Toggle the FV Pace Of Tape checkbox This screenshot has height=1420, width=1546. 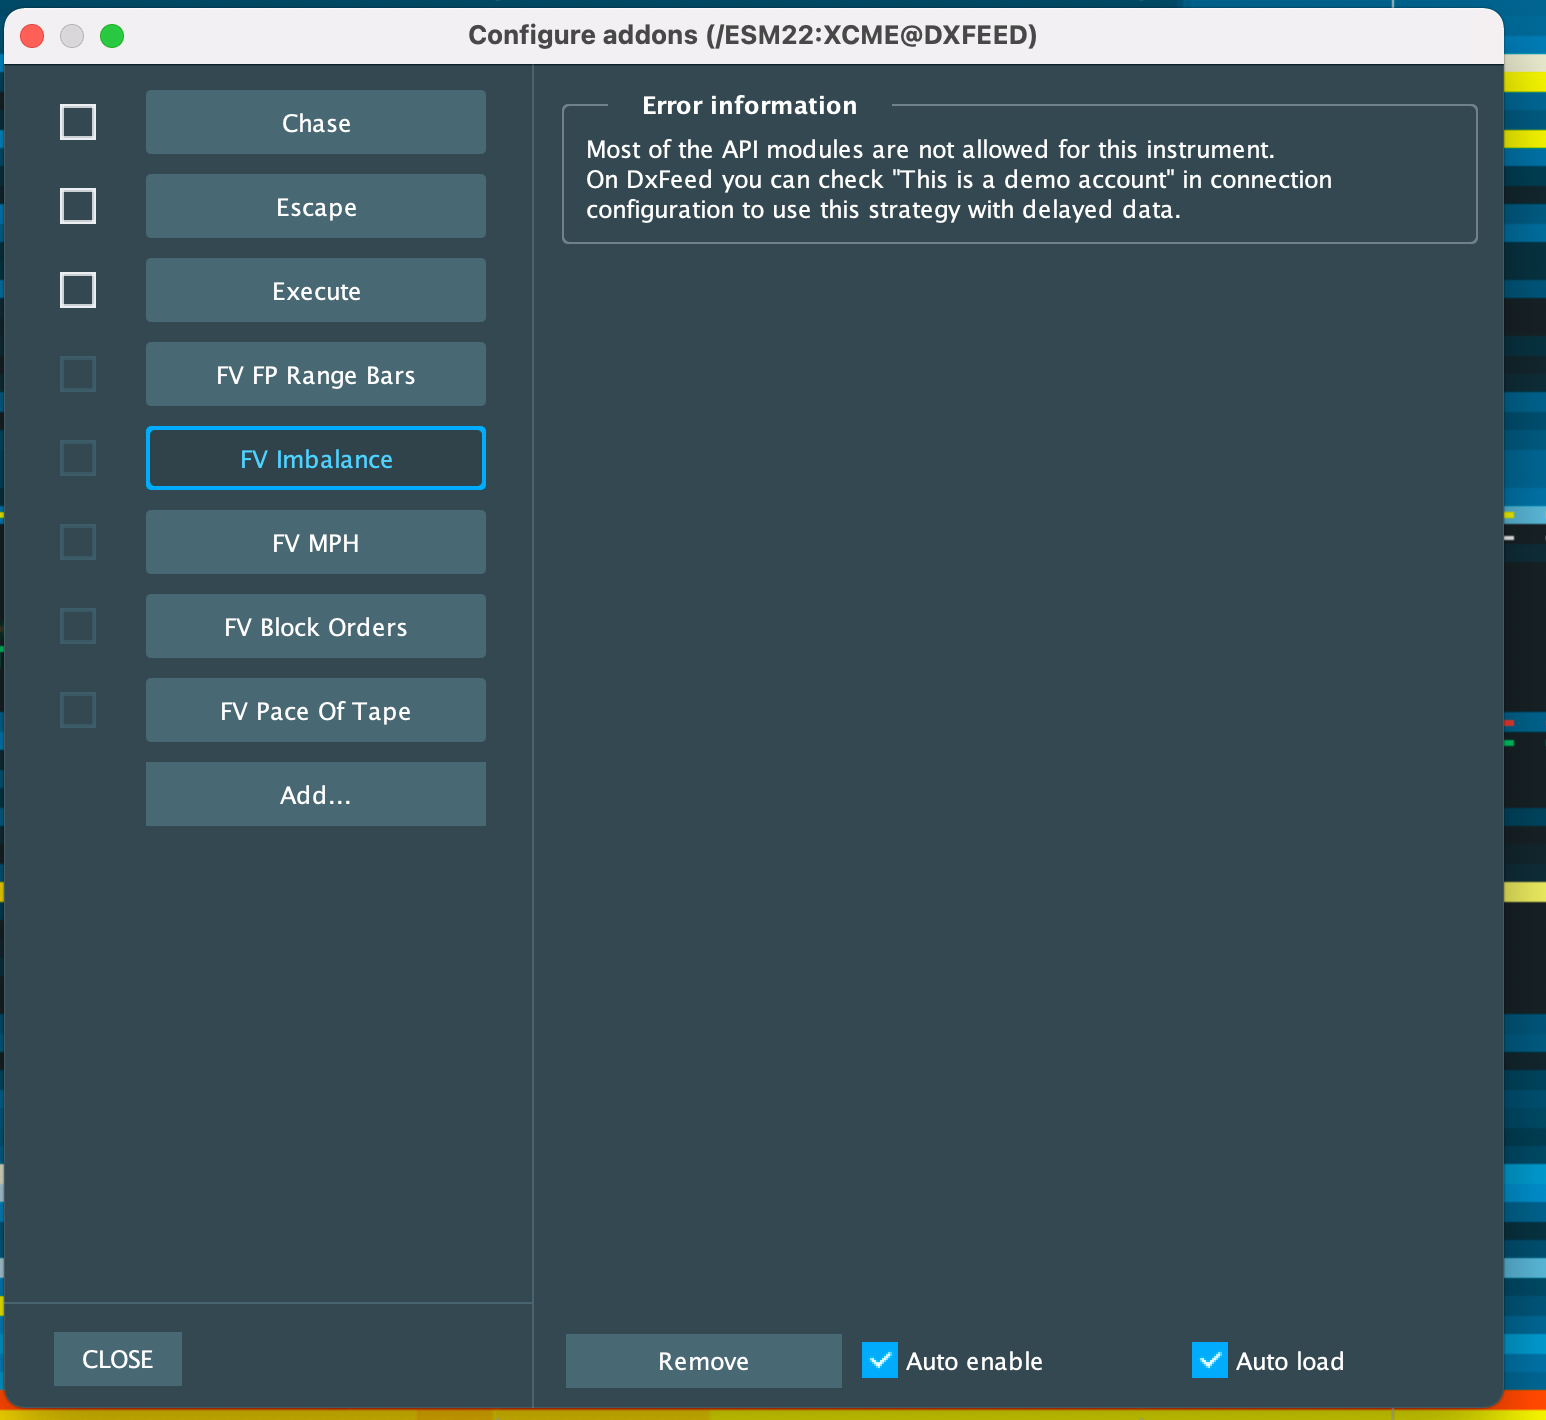pos(78,710)
